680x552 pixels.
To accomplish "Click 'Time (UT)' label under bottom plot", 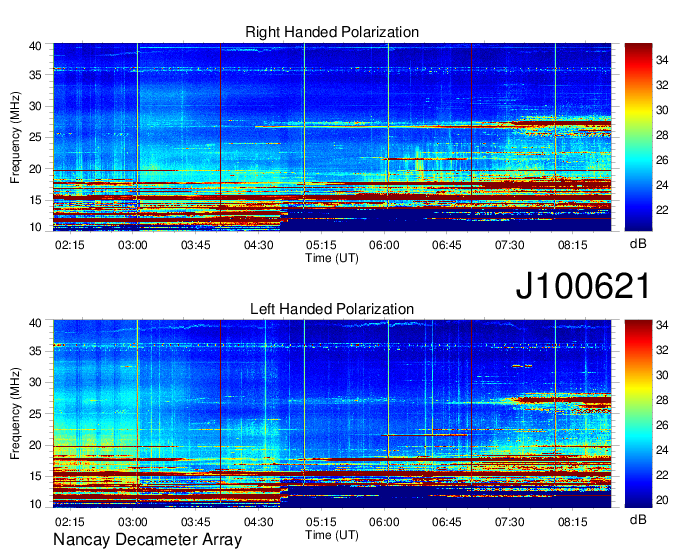I will point(332,535).
